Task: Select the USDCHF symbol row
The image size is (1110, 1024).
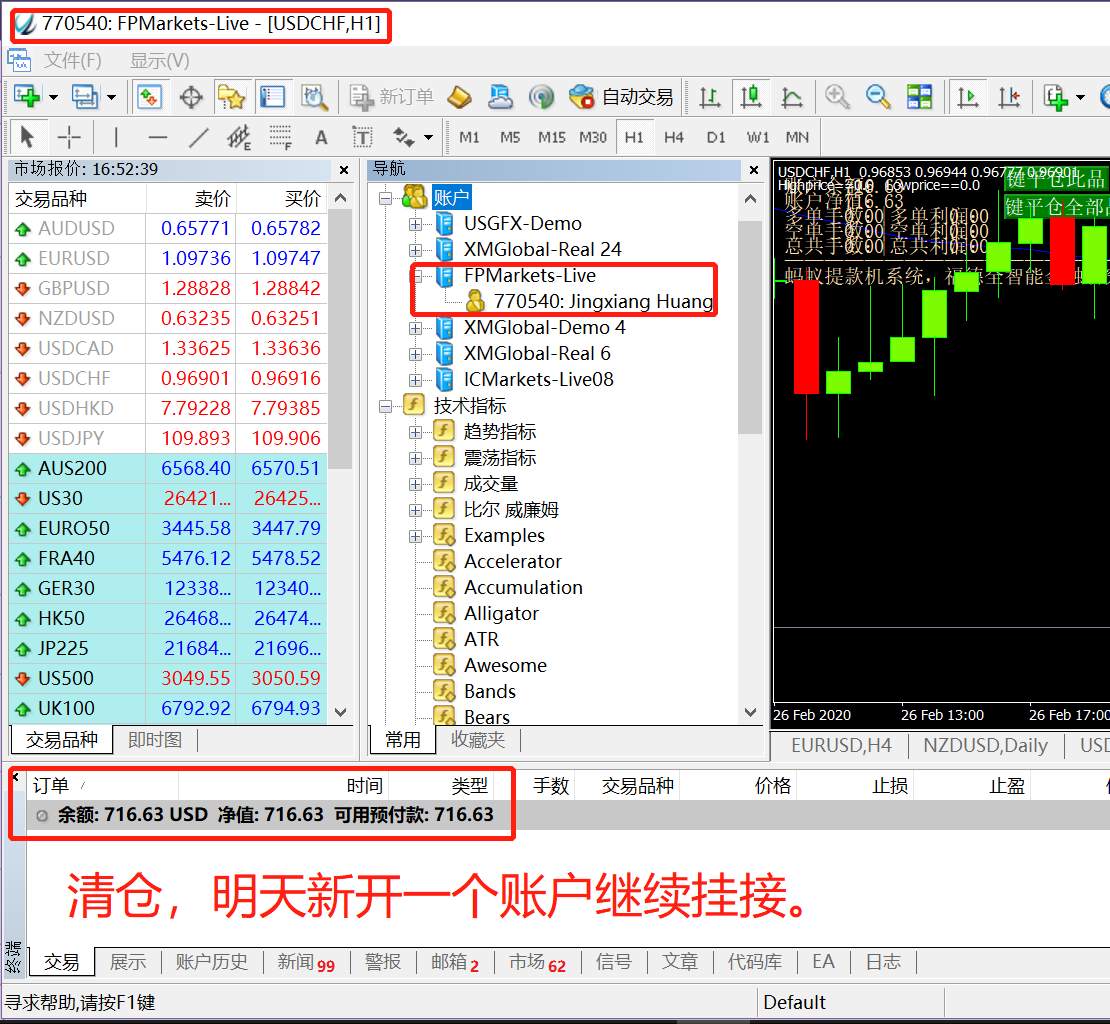Action: pyautogui.click(x=168, y=379)
